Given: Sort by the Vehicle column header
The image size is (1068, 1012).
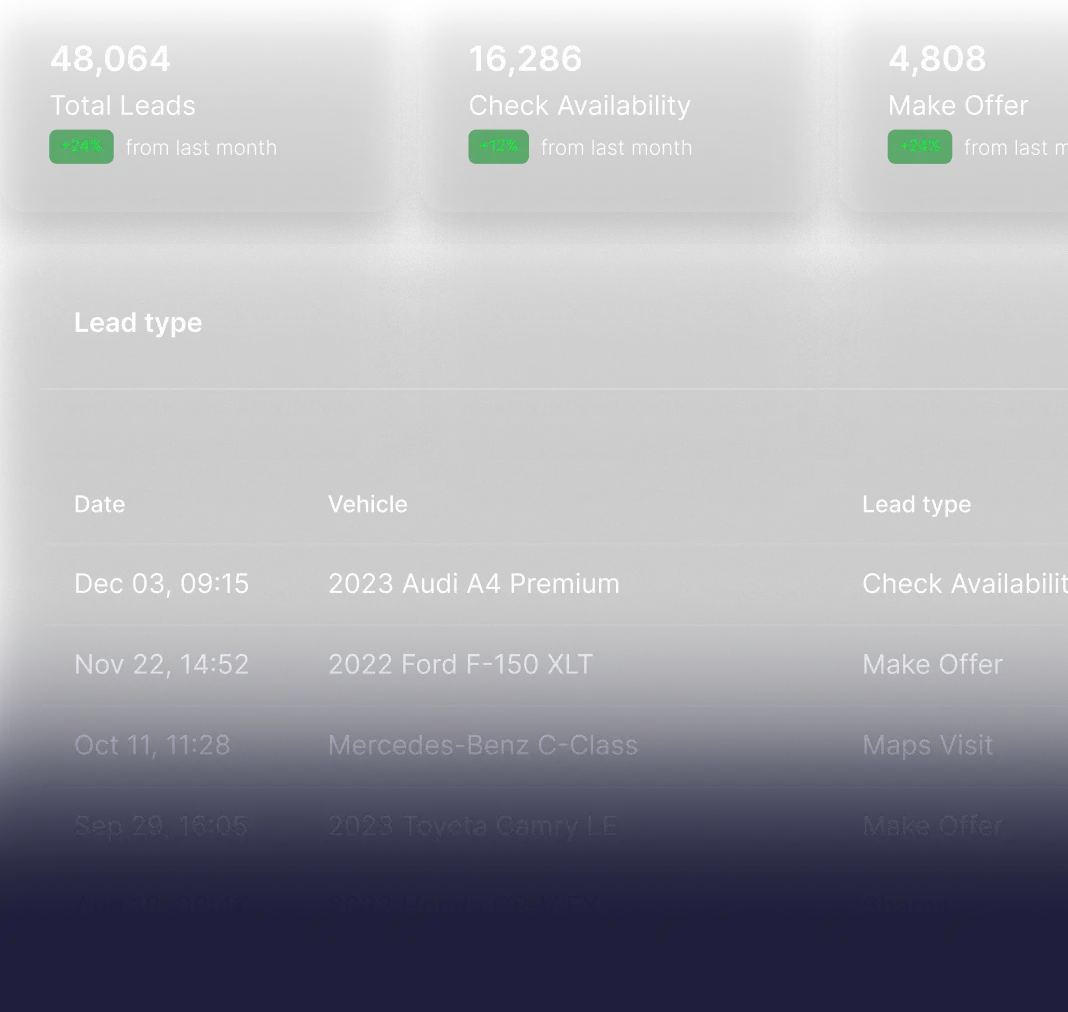Looking at the screenshot, I should click(x=368, y=504).
